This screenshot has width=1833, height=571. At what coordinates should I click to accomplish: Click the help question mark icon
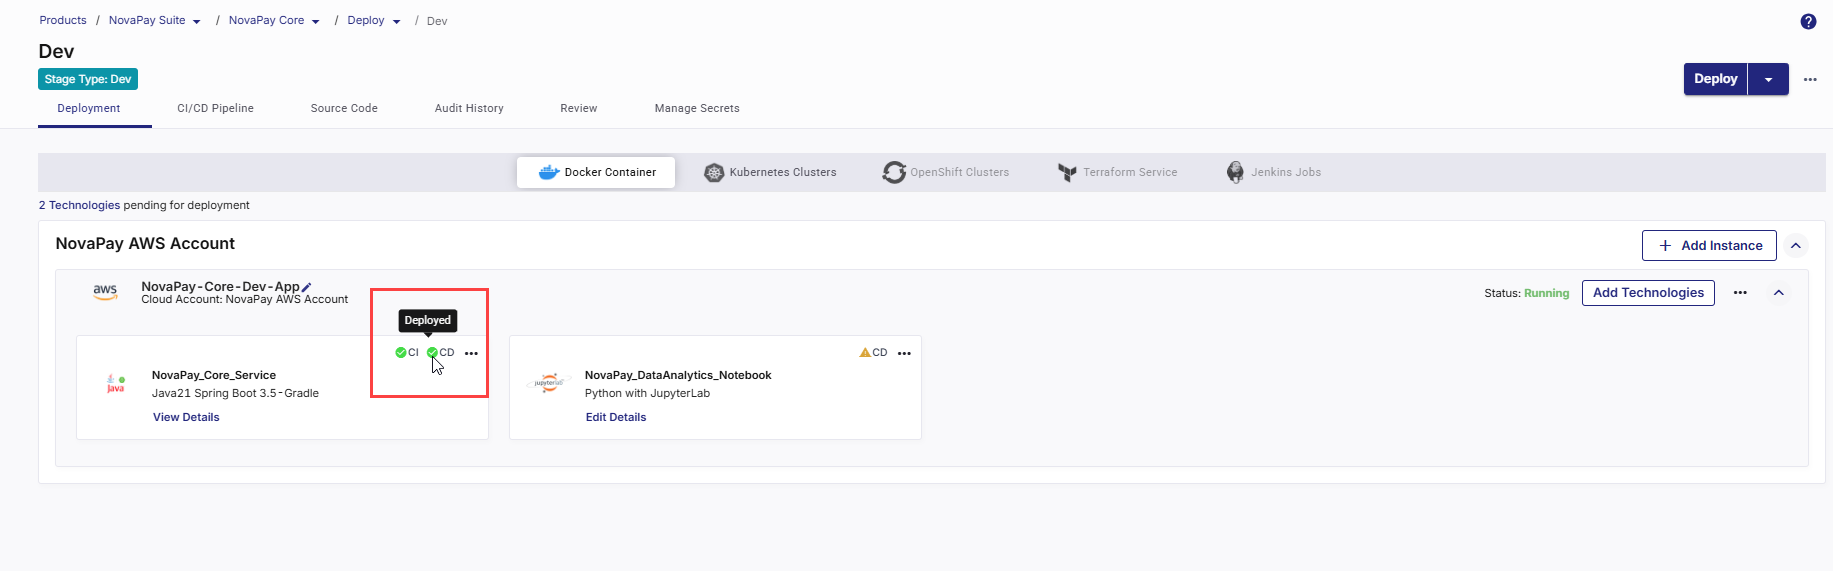[x=1808, y=21]
